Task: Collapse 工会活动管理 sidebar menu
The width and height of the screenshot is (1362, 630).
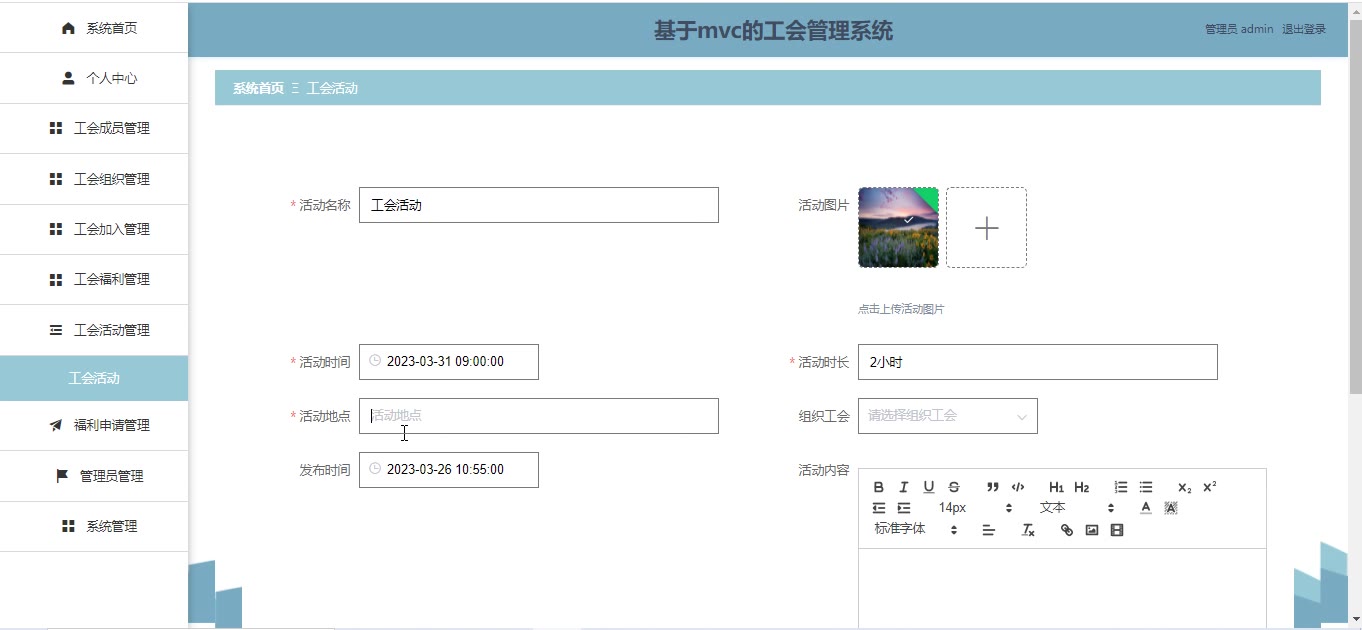Action: pos(94,330)
